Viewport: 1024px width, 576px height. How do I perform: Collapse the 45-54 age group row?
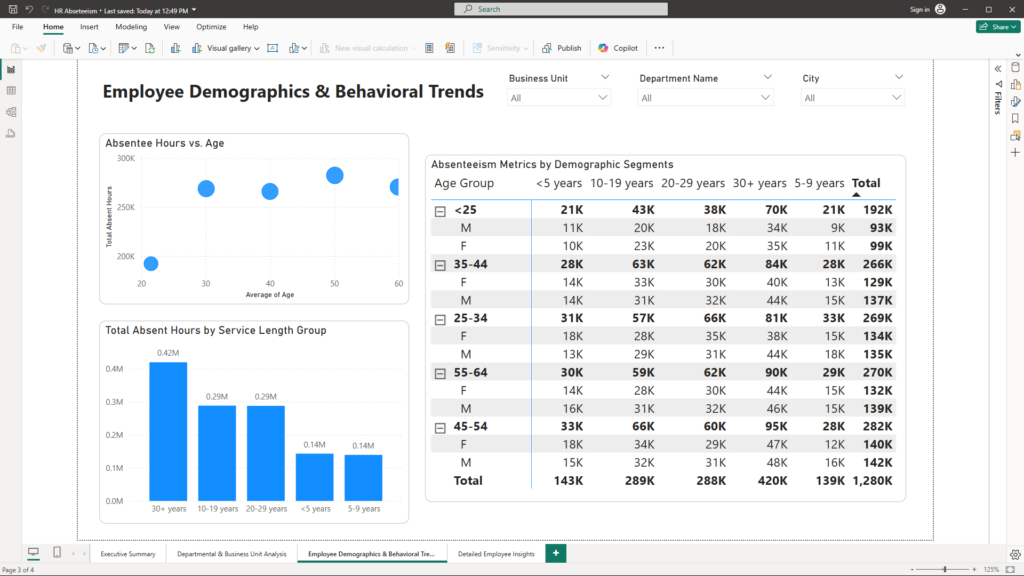click(439, 427)
